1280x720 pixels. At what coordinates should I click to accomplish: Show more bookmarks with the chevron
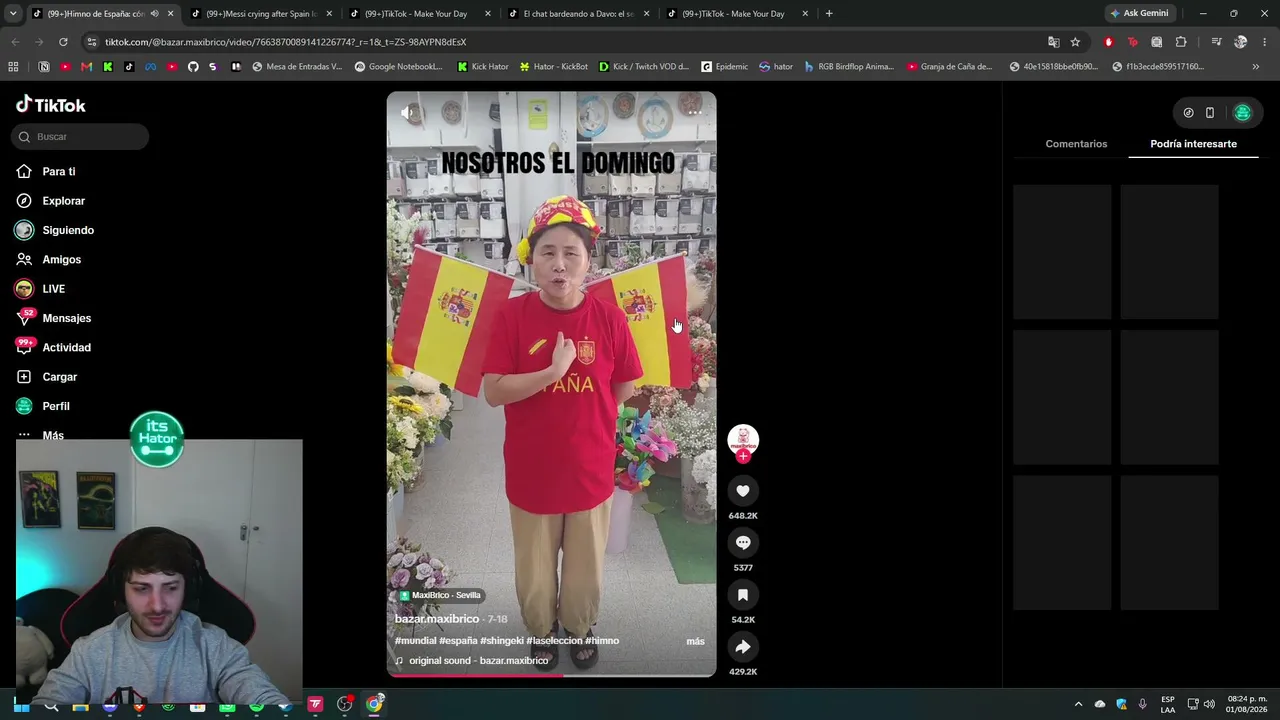[1256, 67]
